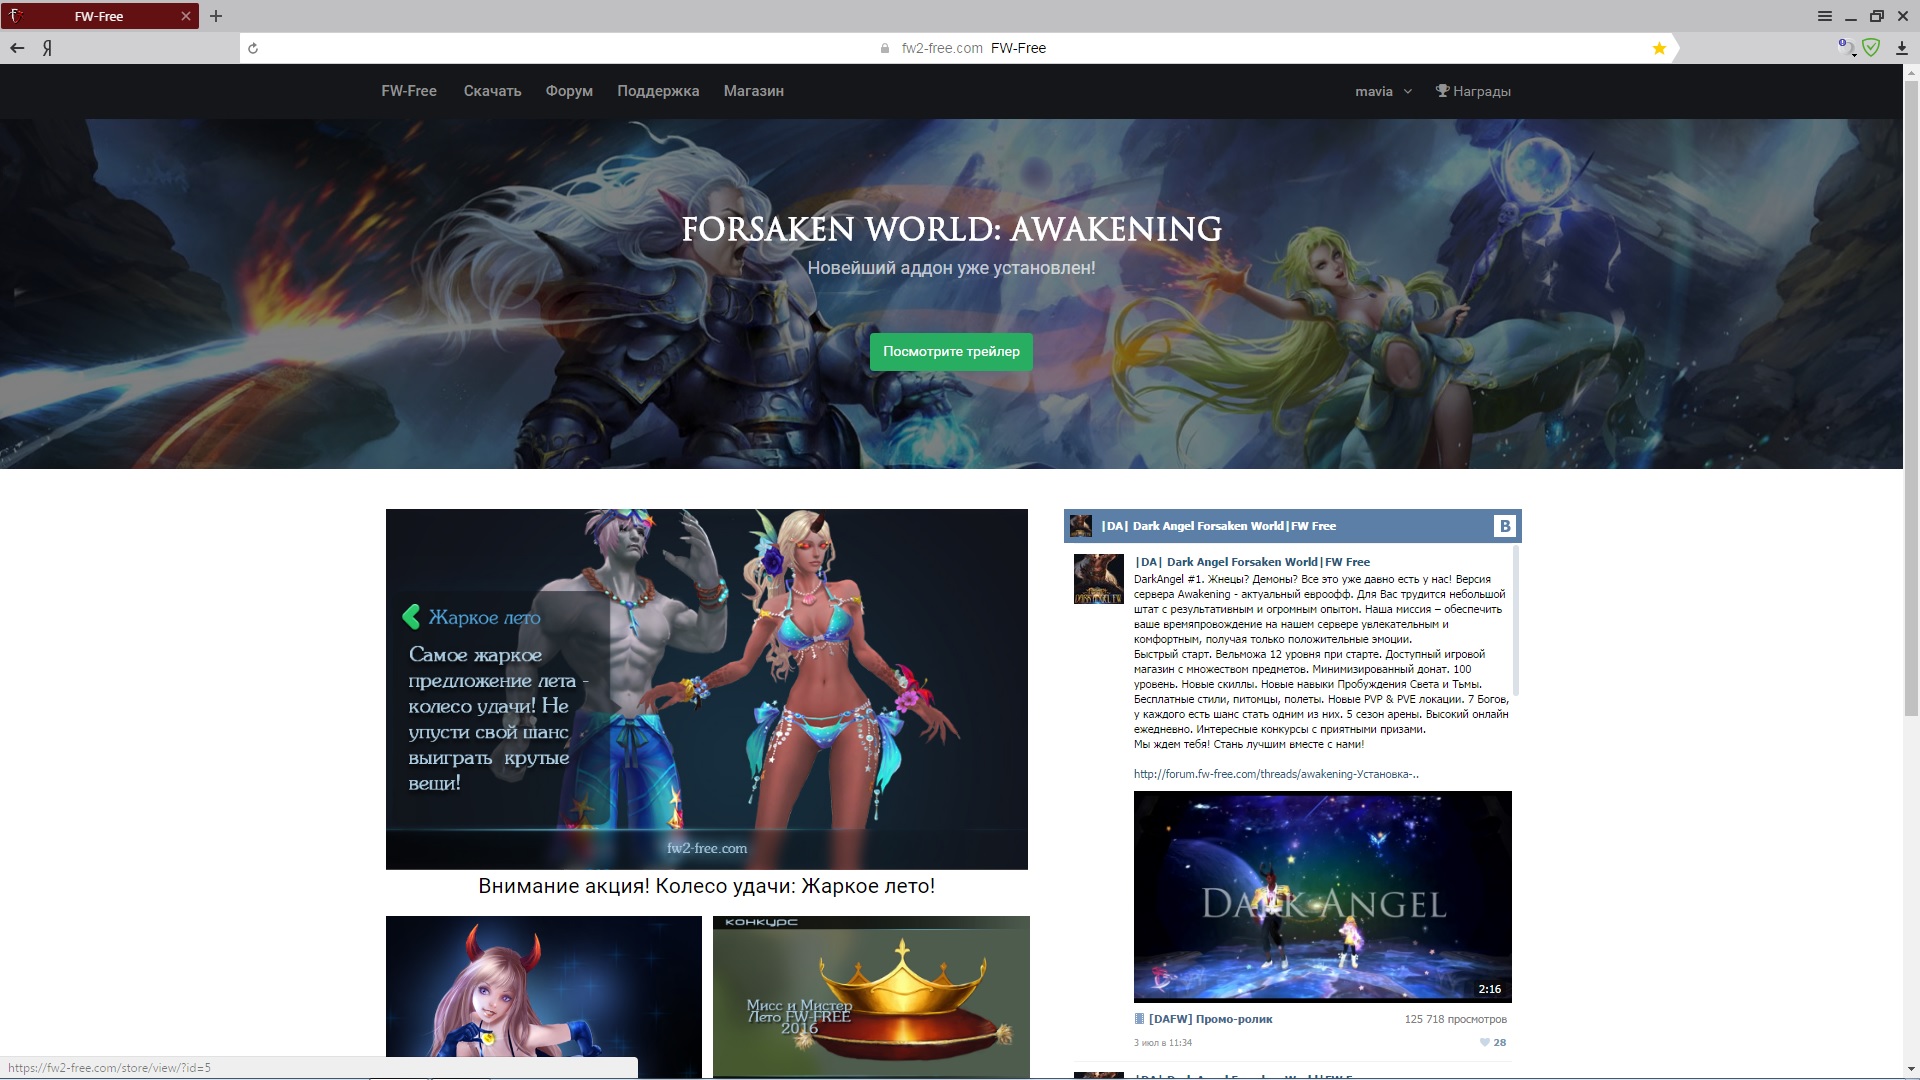Open the Форум nav item
The width and height of the screenshot is (1920, 1080).
coord(569,91)
